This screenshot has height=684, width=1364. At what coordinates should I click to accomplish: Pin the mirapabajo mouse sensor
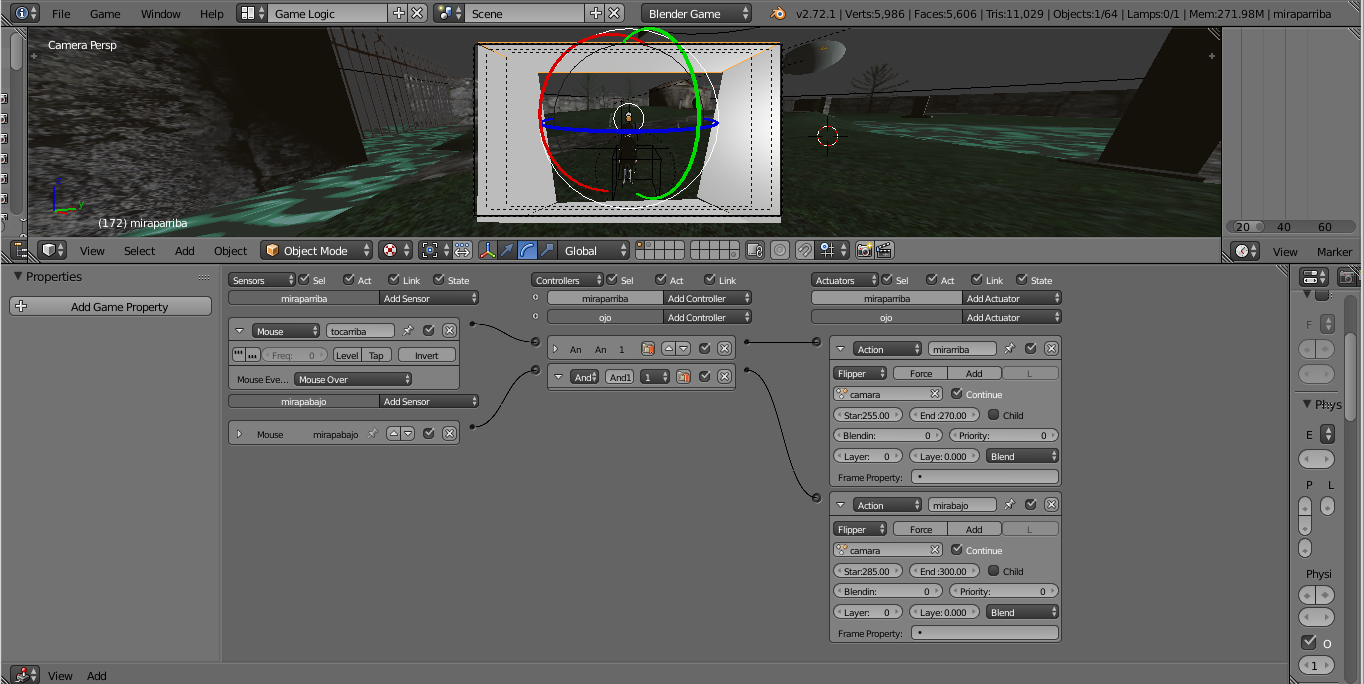click(372, 434)
